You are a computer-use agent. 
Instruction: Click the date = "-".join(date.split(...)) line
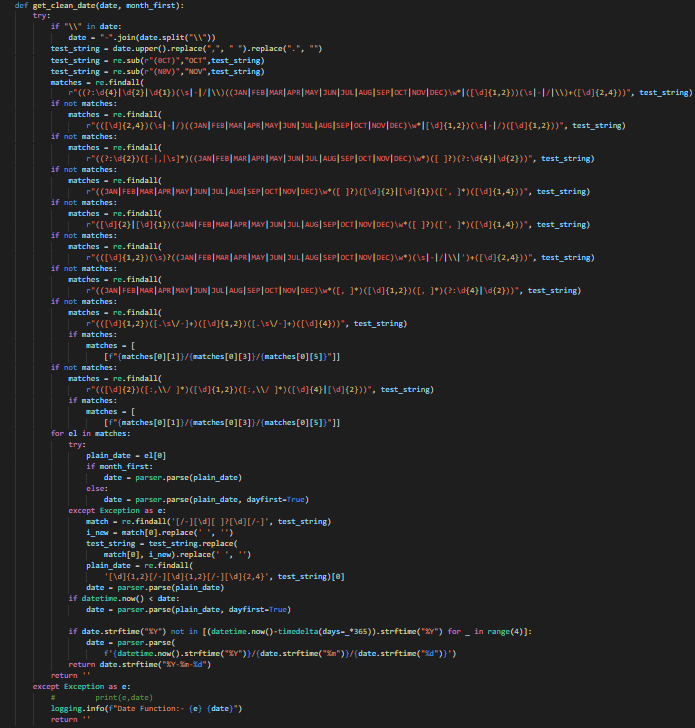pos(142,38)
